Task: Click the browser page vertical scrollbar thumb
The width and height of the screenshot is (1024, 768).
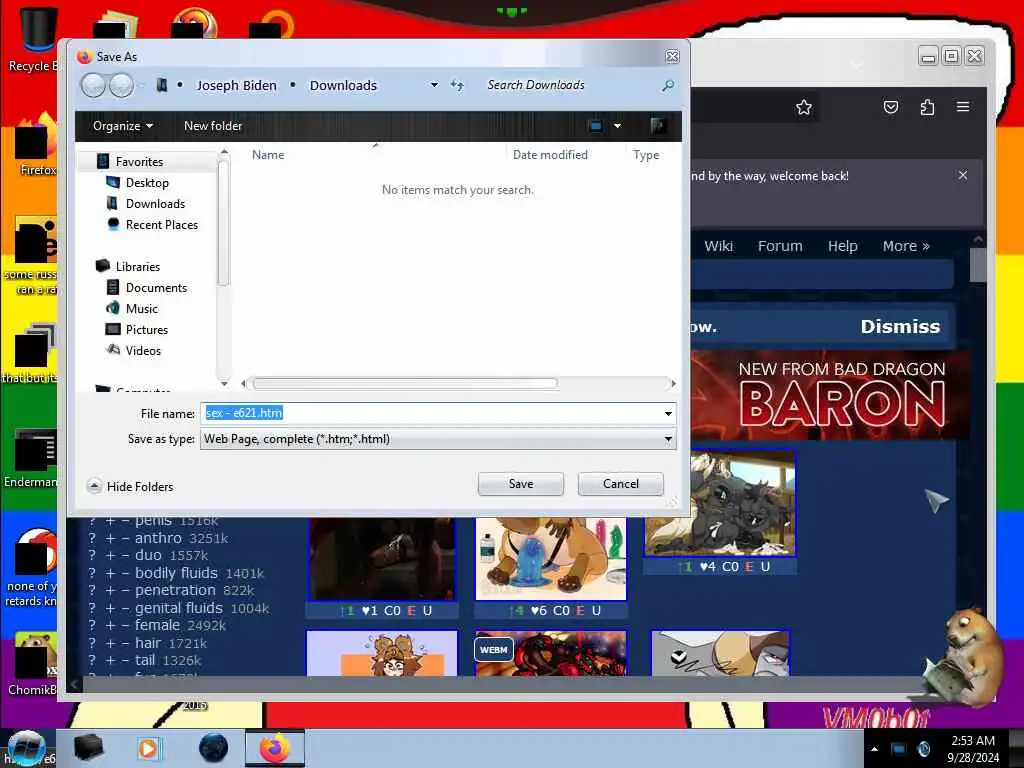Action: [978, 265]
